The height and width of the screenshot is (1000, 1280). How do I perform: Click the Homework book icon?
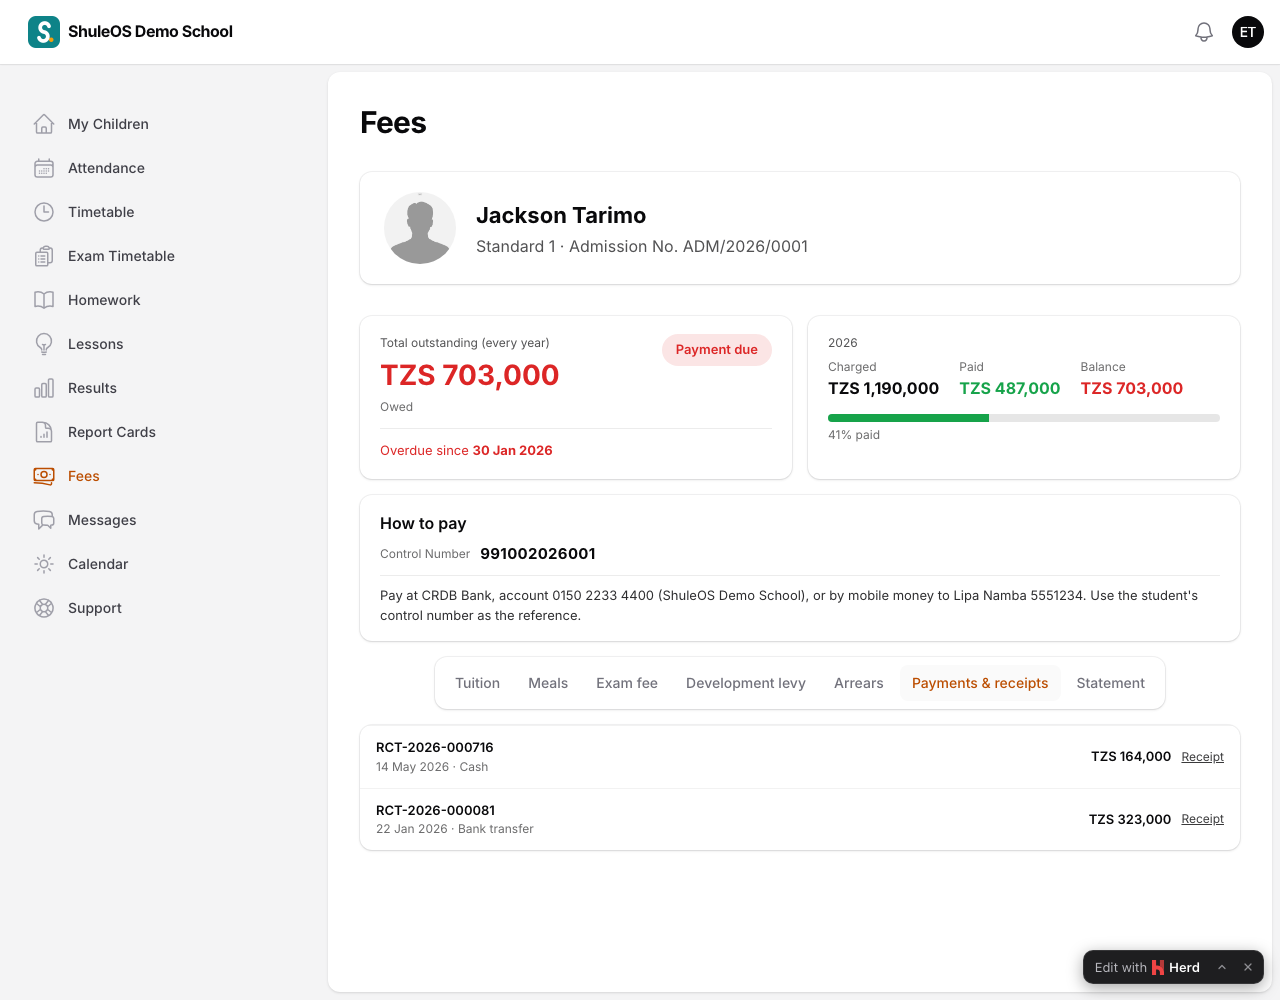44,300
